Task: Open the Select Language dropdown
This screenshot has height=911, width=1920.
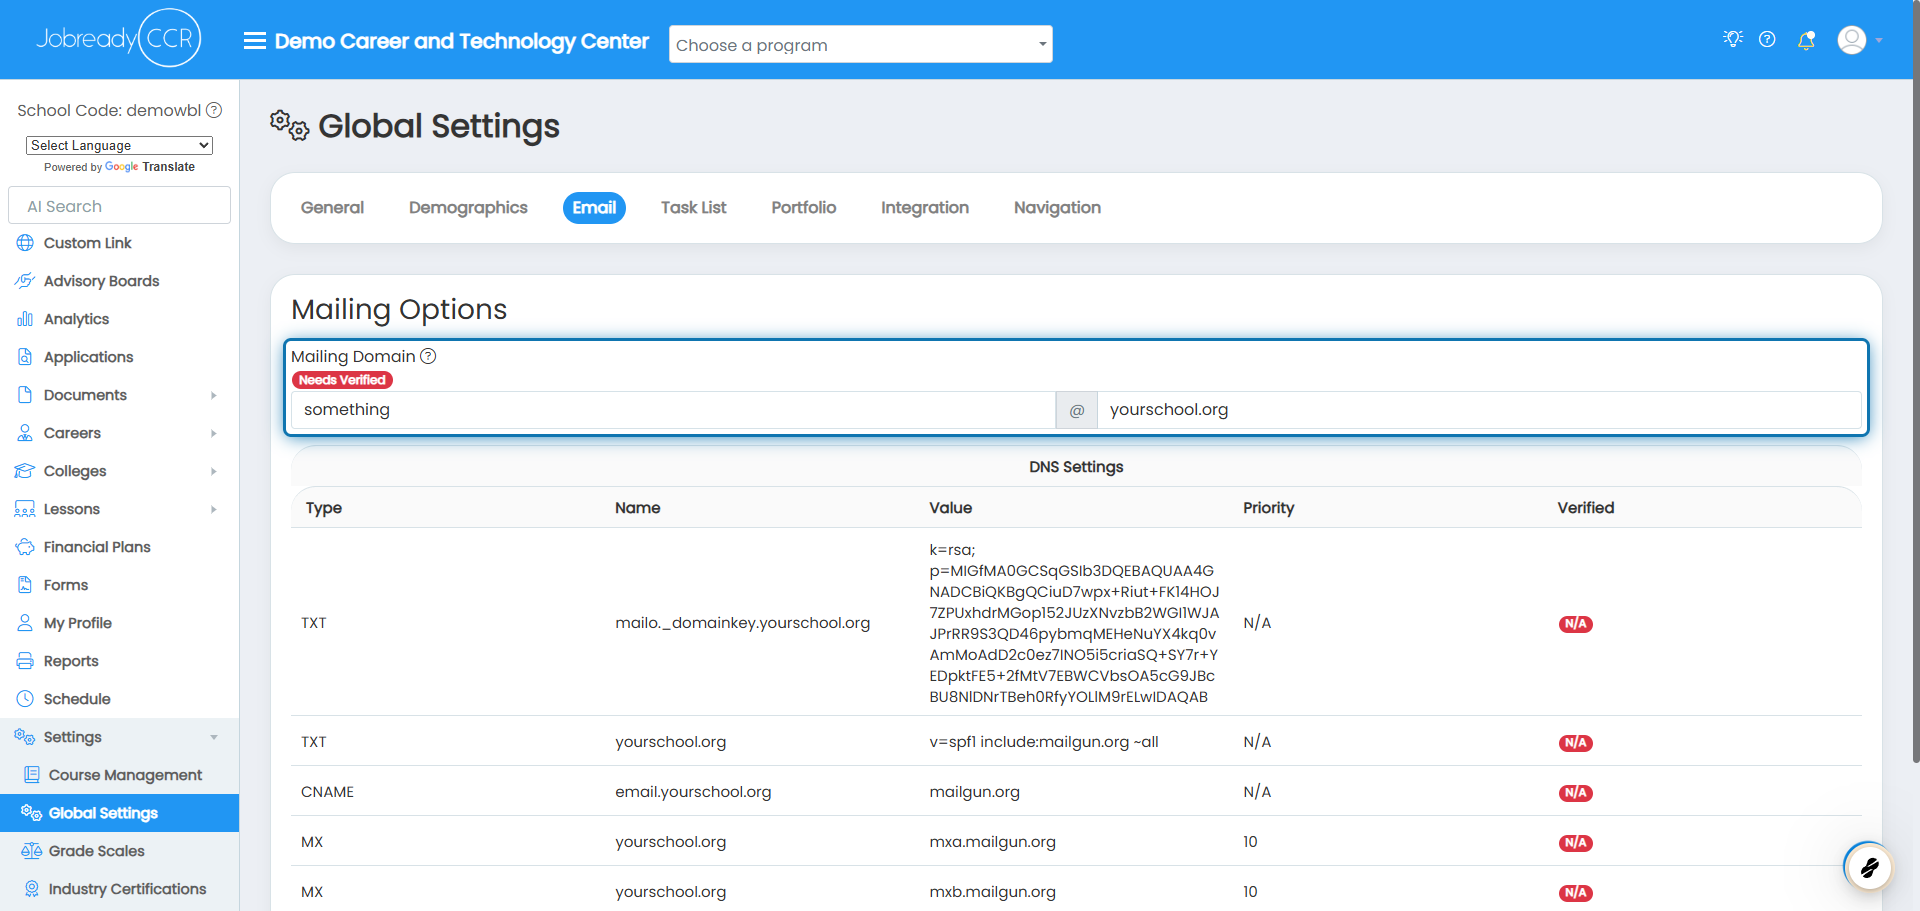Action: [x=119, y=145]
